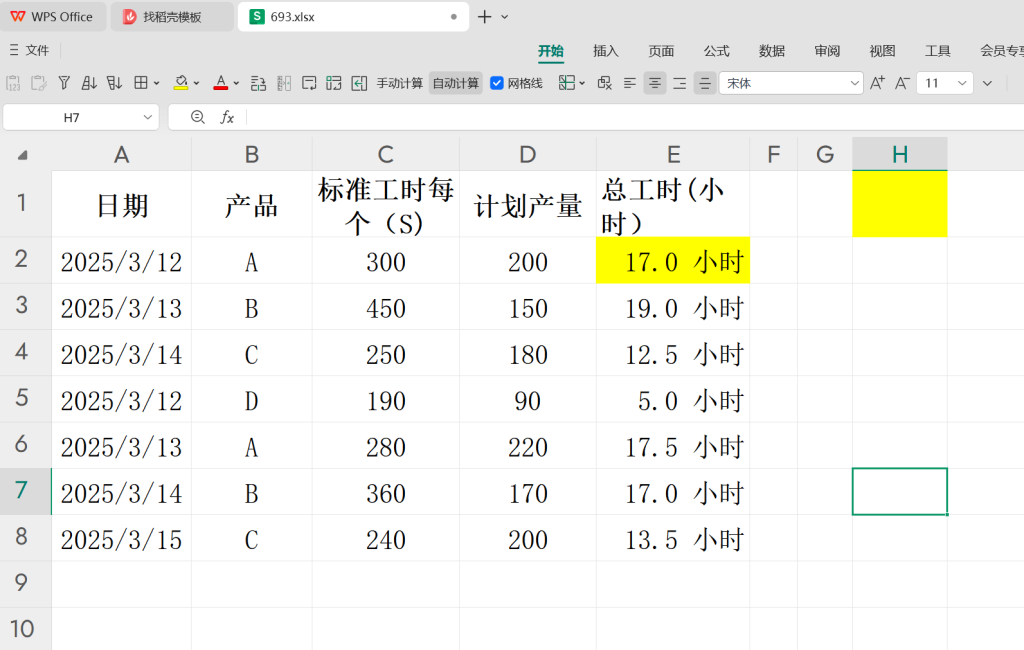
Task: Select column C header
Action: point(385,154)
